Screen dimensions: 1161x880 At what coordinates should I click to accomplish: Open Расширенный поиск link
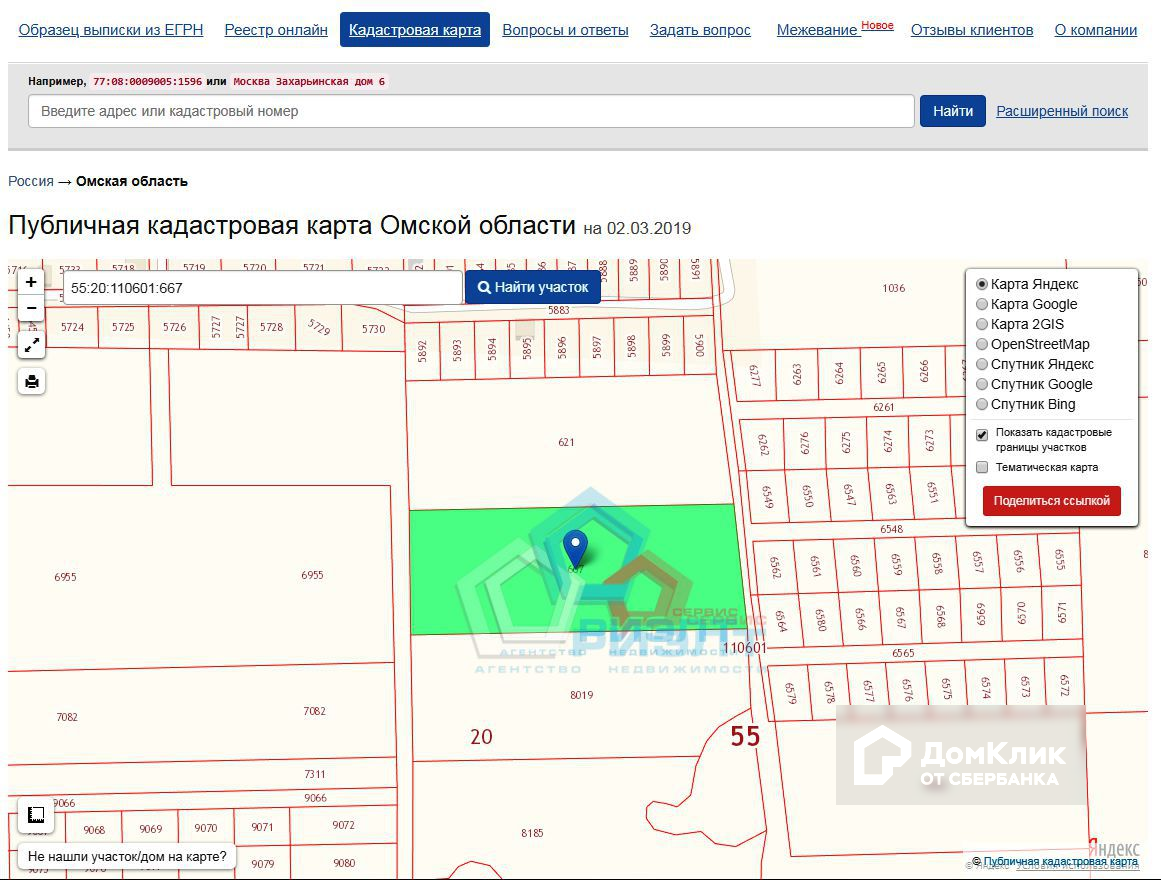click(x=1062, y=111)
